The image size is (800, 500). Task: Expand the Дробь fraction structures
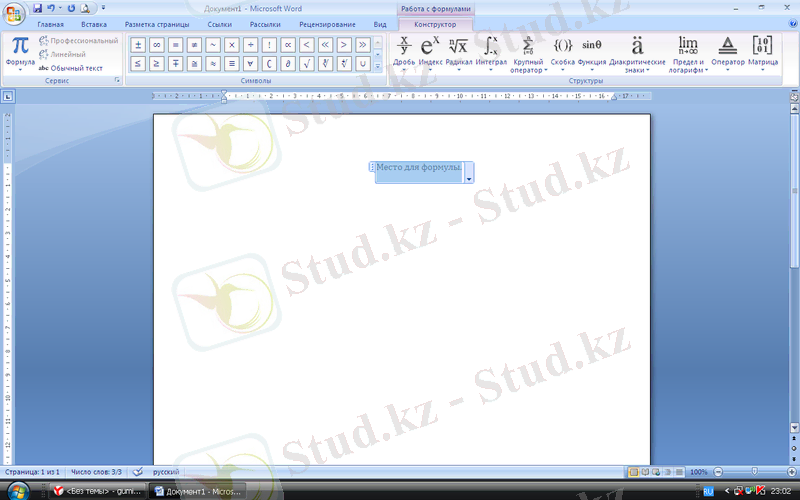(x=404, y=54)
